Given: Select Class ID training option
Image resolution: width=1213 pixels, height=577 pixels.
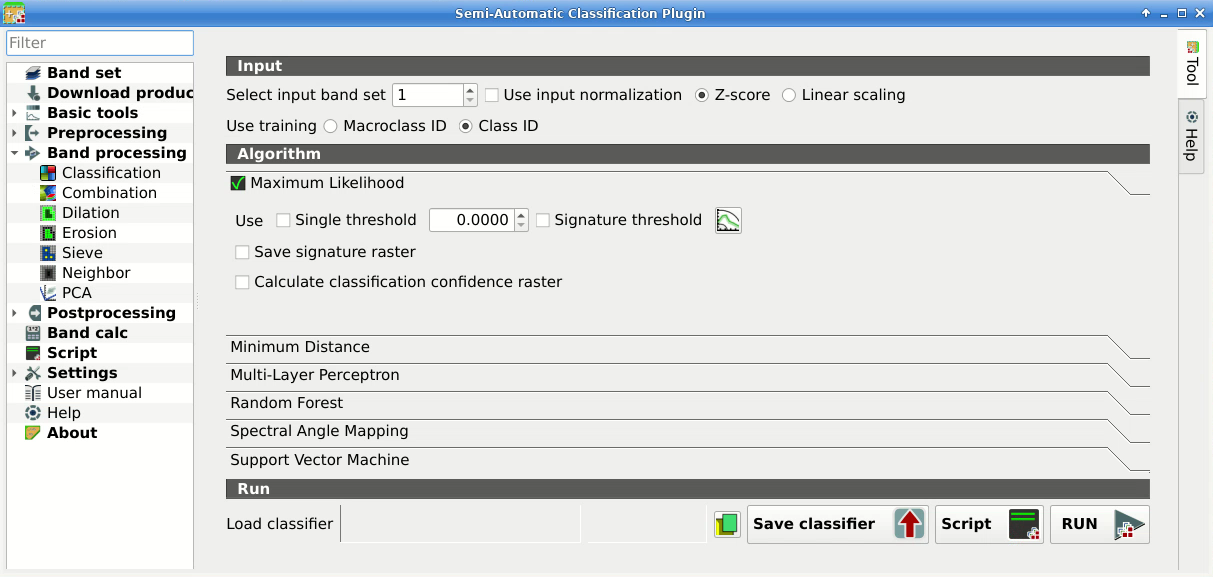Looking at the screenshot, I should pyautogui.click(x=466, y=126).
